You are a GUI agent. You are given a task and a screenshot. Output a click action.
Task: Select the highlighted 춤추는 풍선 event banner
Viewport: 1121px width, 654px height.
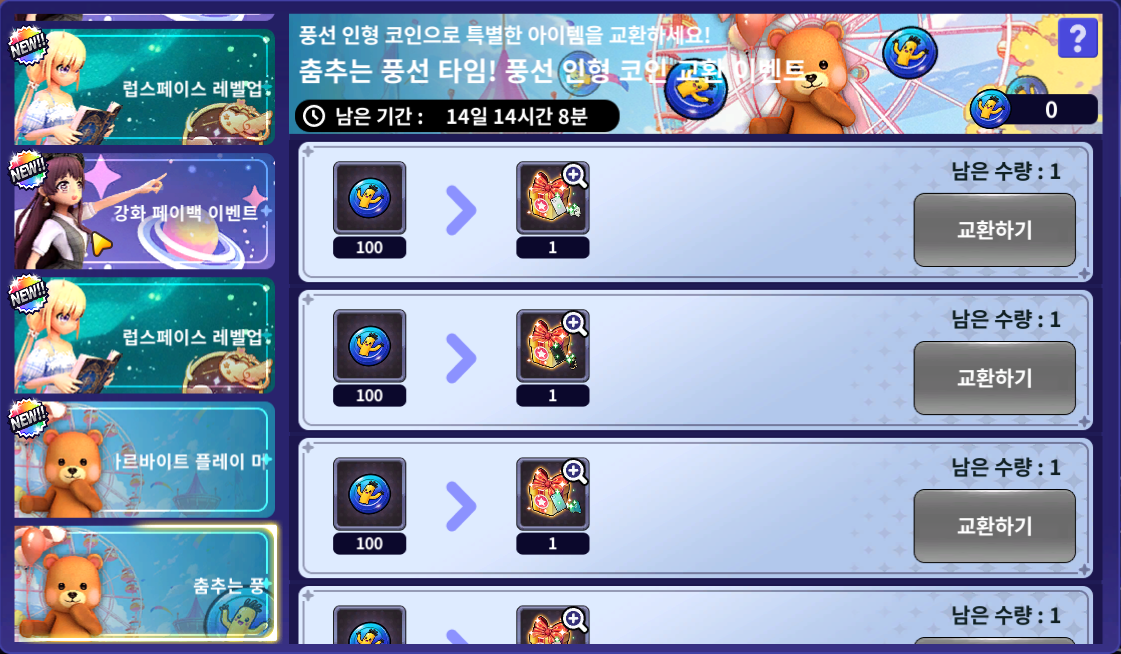coord(144,584)
